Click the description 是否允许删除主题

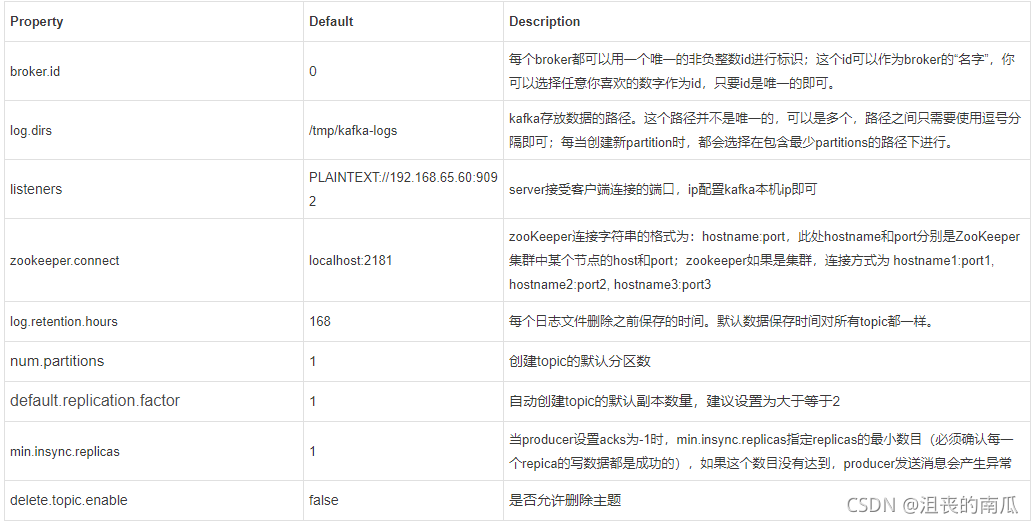[565, 501]
